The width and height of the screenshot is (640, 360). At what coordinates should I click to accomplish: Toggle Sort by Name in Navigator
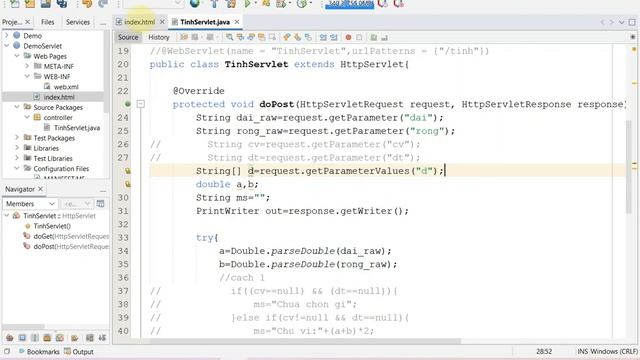pos(90,338)
